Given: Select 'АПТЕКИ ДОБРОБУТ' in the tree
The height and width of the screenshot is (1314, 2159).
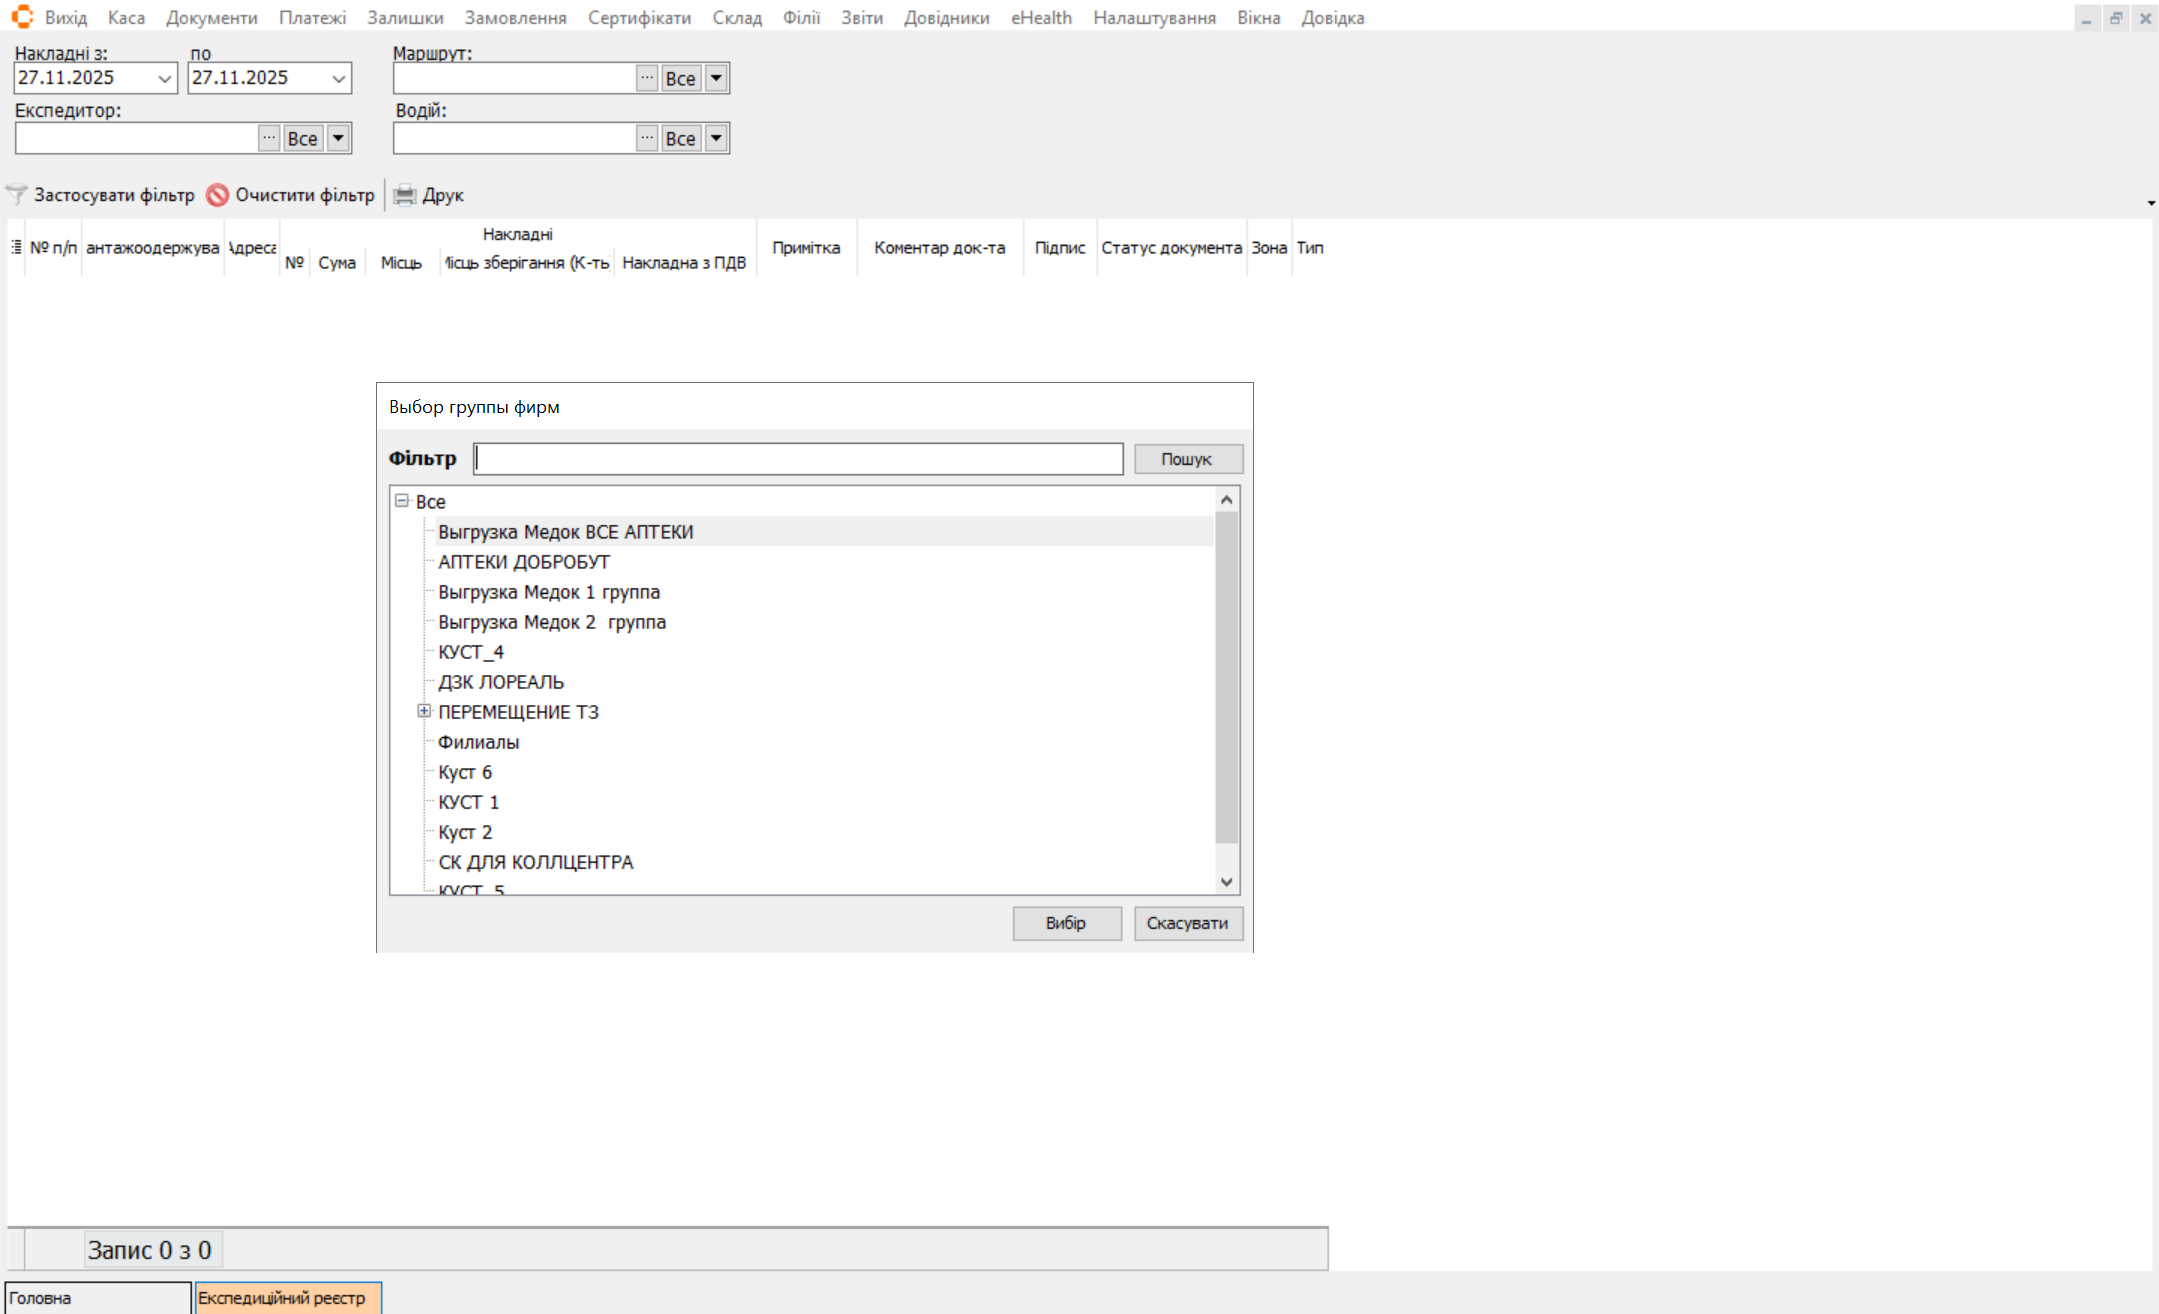Looking at the screenshot, I should (523, 562).
